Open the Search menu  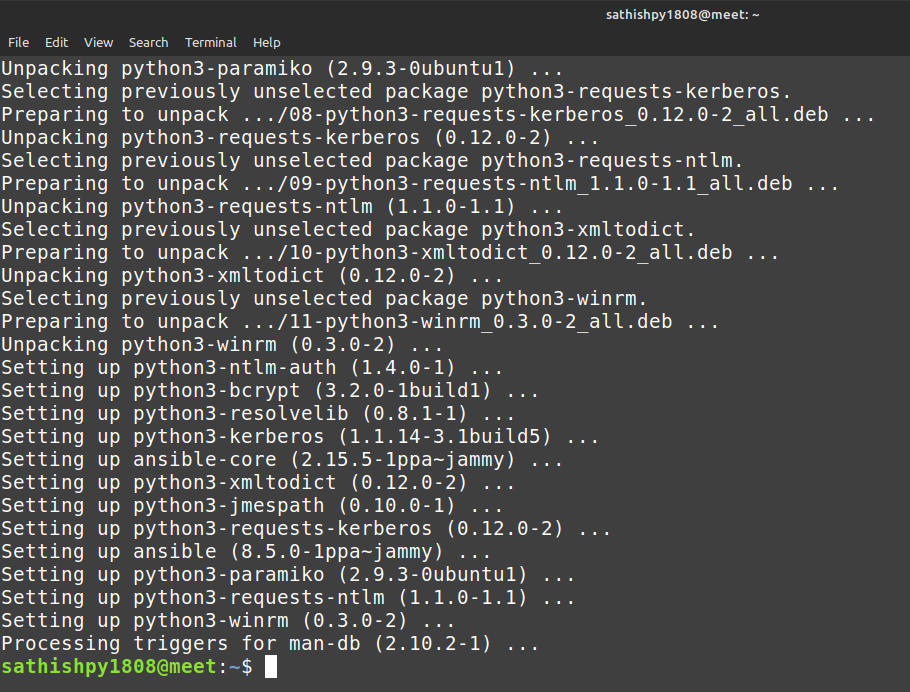coord(148,43)
